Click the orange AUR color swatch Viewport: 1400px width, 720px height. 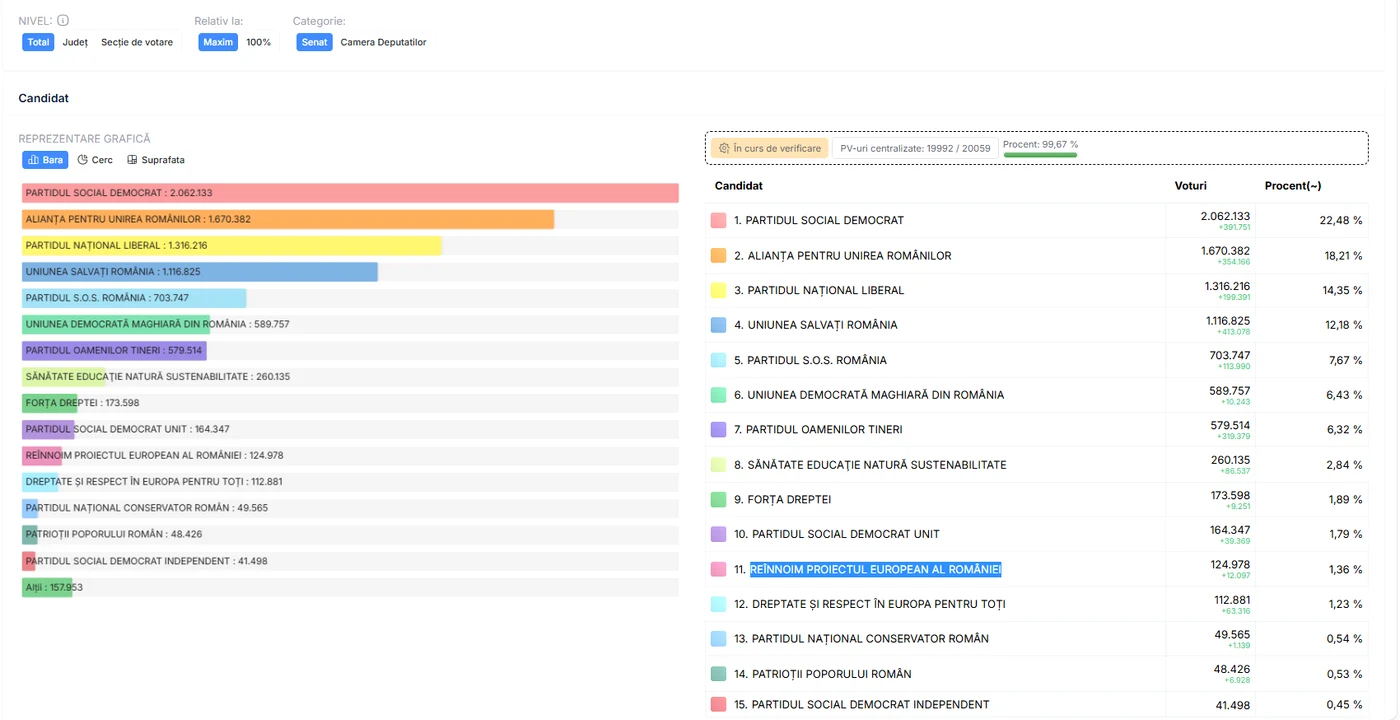click(718, 255)
